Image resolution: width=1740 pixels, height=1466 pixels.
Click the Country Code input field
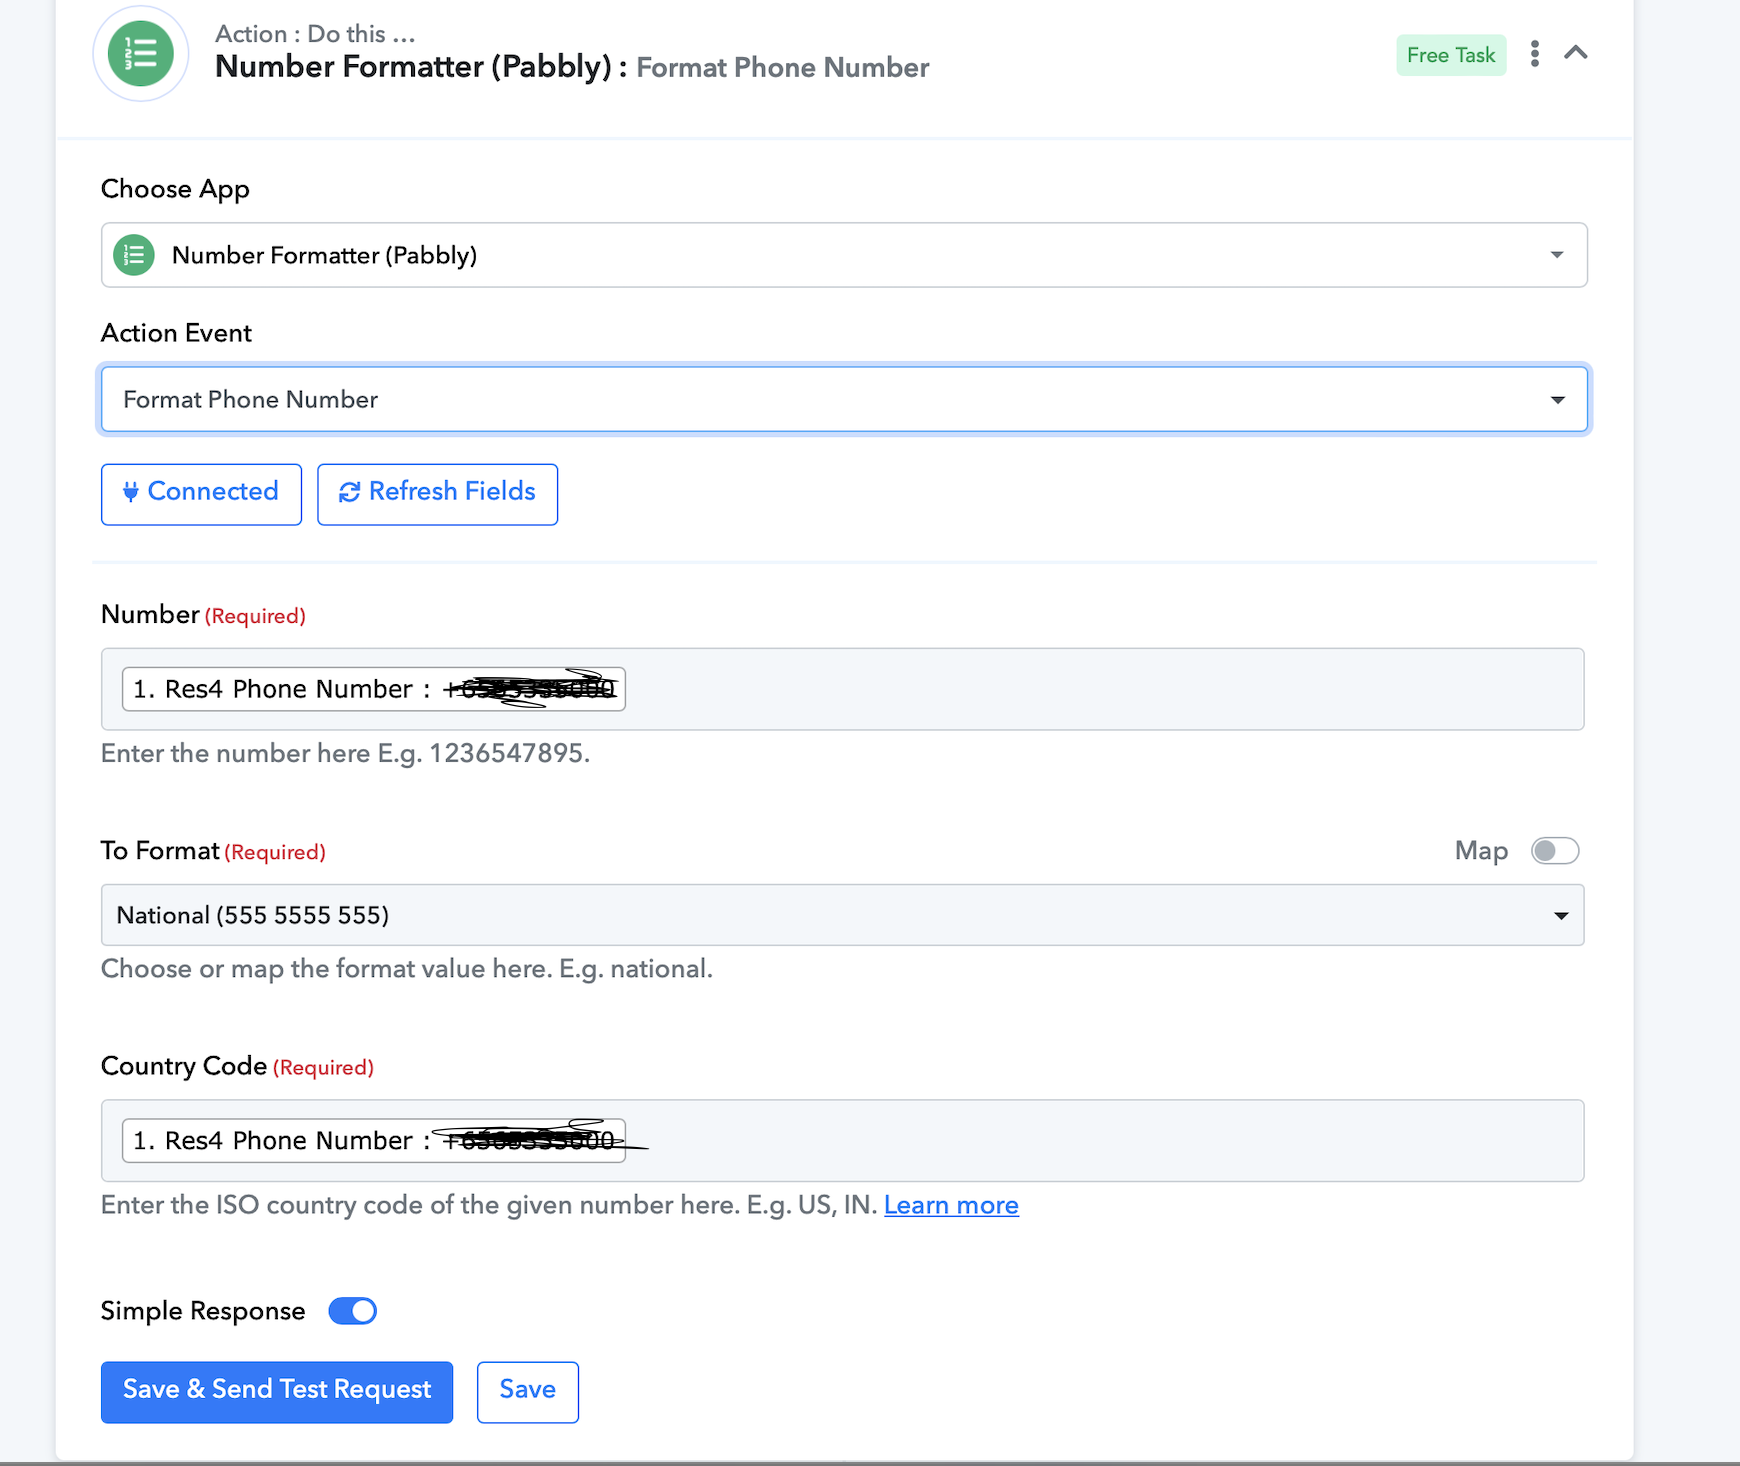(843, 1141)
